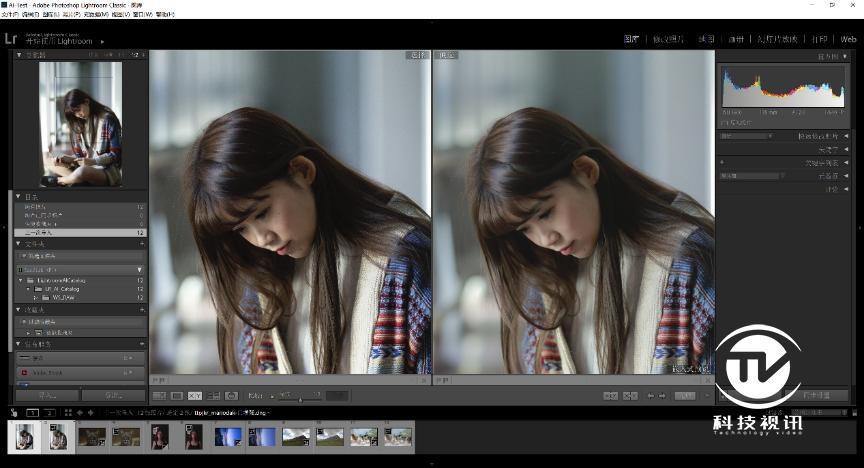Screen dimensions: 864x468
Task: Click the 导出 Export button
Action: click(x=114, y=395)
